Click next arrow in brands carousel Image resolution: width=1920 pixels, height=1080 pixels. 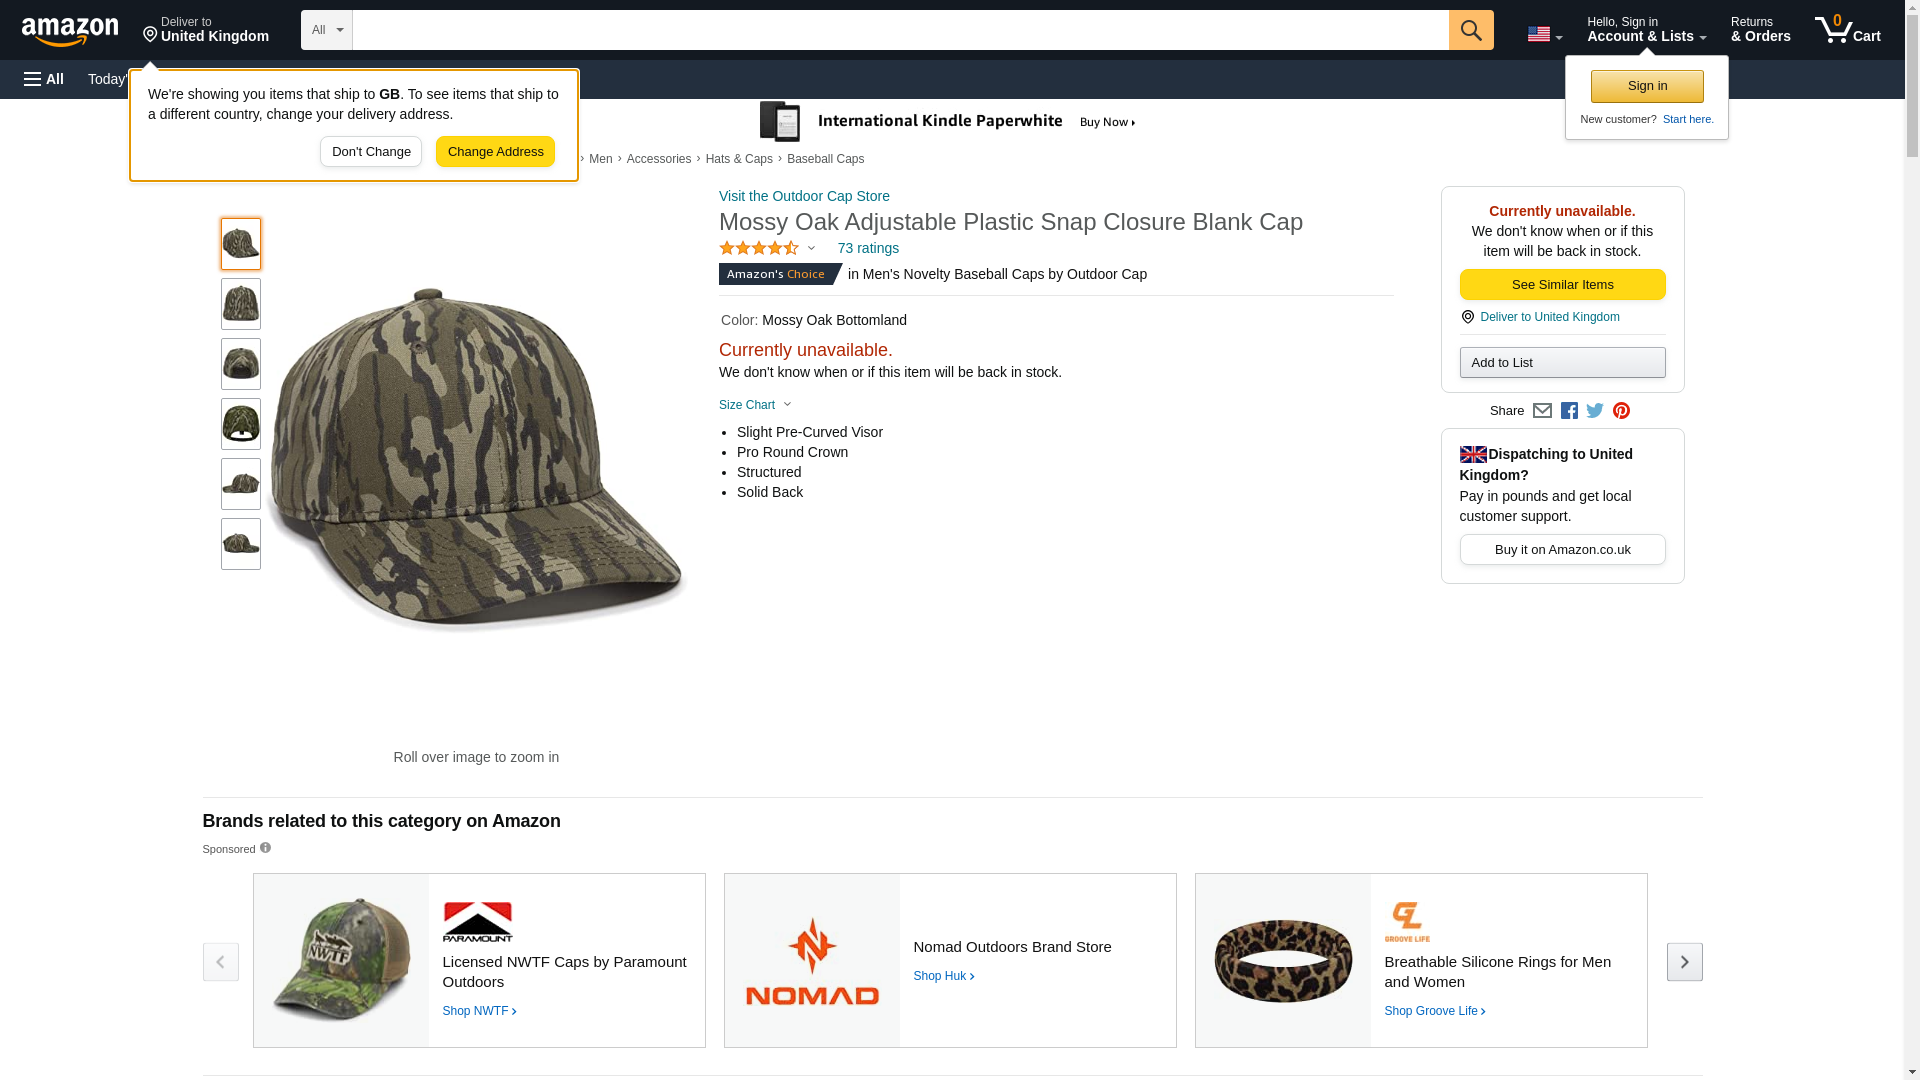(x=1684, y=961)
